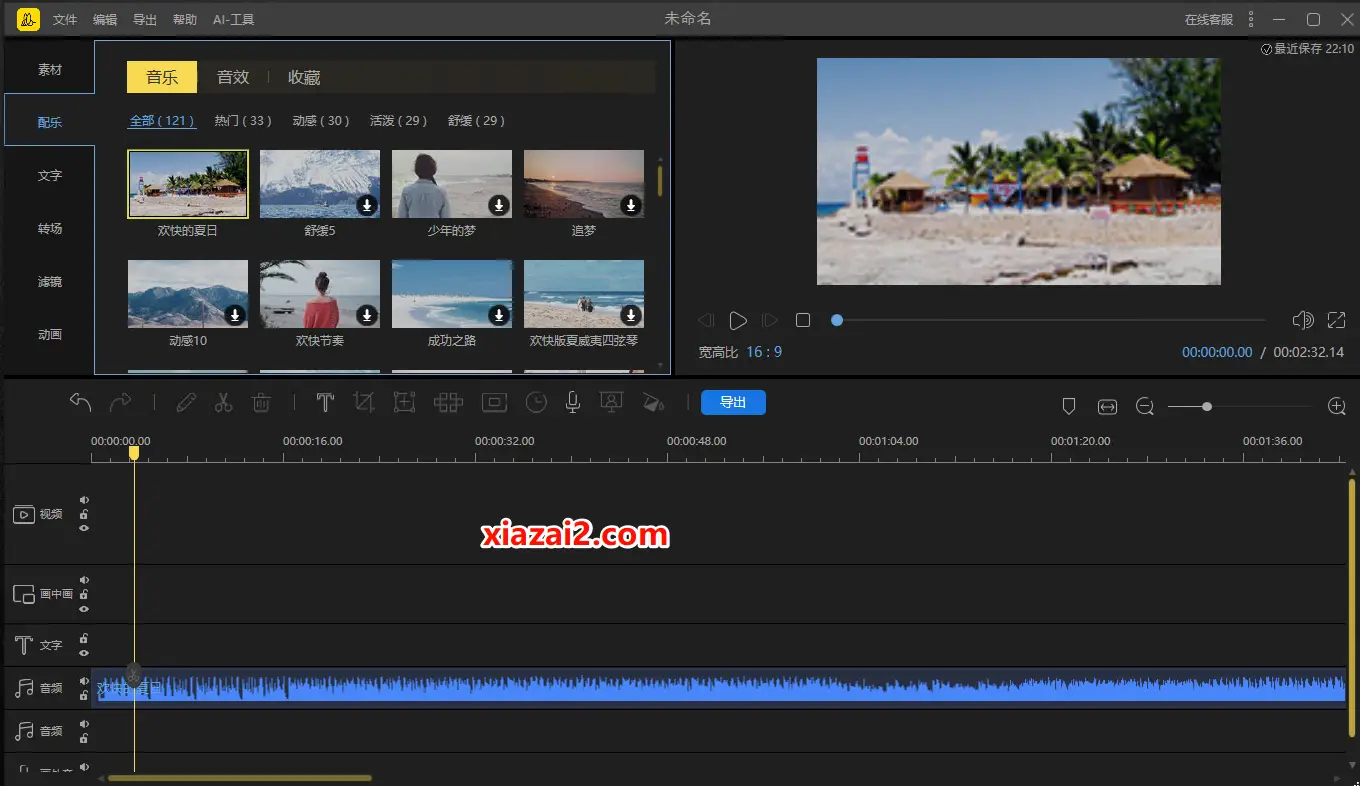Mute the 视频 track

pos(84,500)
